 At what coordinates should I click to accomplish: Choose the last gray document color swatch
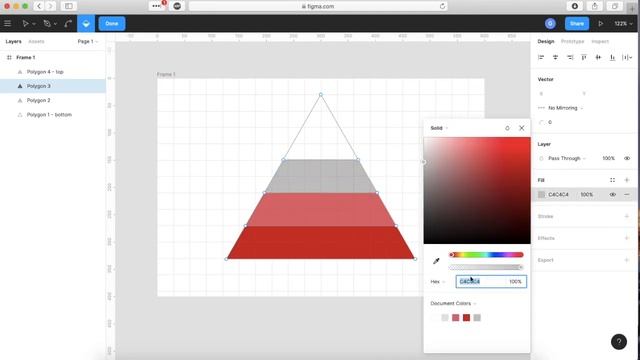[x=477, y=318]
